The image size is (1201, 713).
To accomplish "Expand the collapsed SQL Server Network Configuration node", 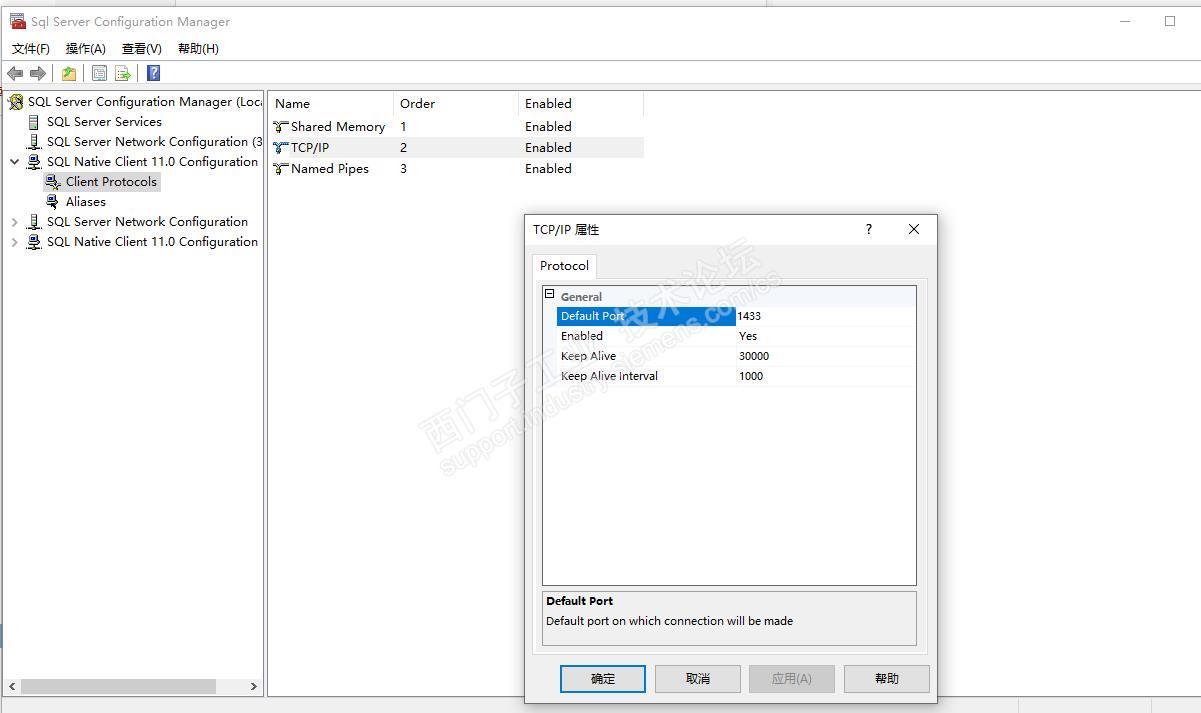I will pyautogui.click(x=15, y=222).
